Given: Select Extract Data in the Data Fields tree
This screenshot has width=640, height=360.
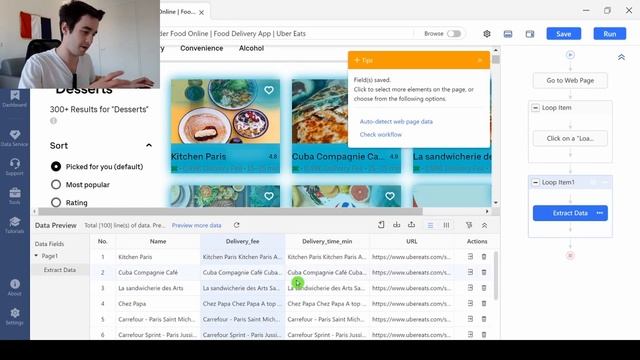Looking at the screenshot, I should coord(60,270).
